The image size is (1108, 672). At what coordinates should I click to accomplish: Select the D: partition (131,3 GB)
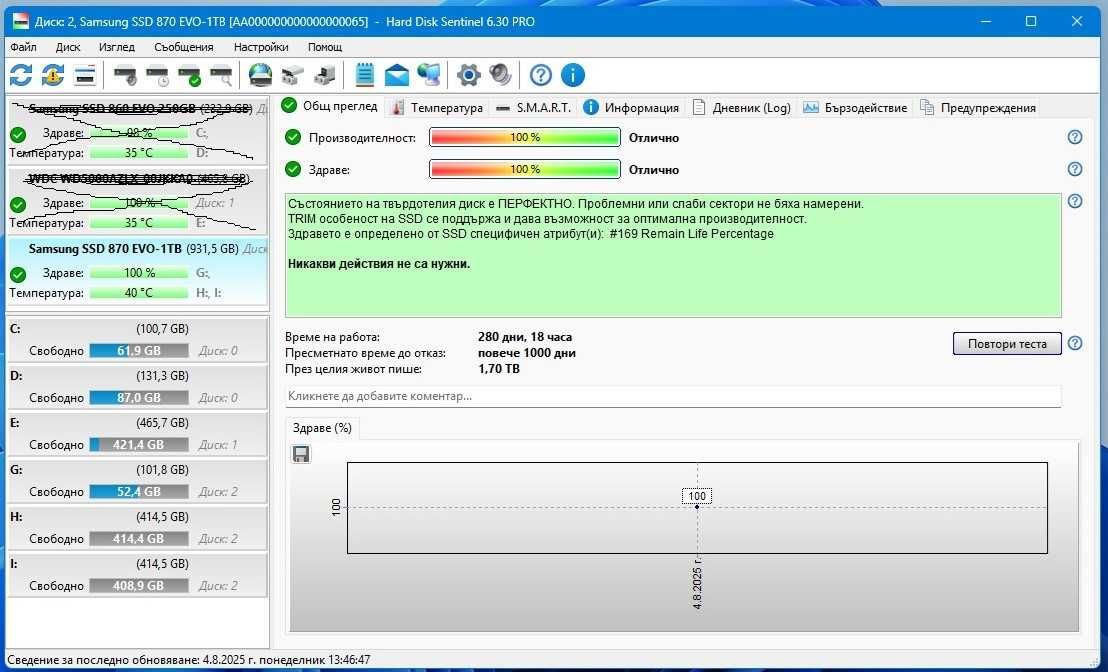point(138,387)
